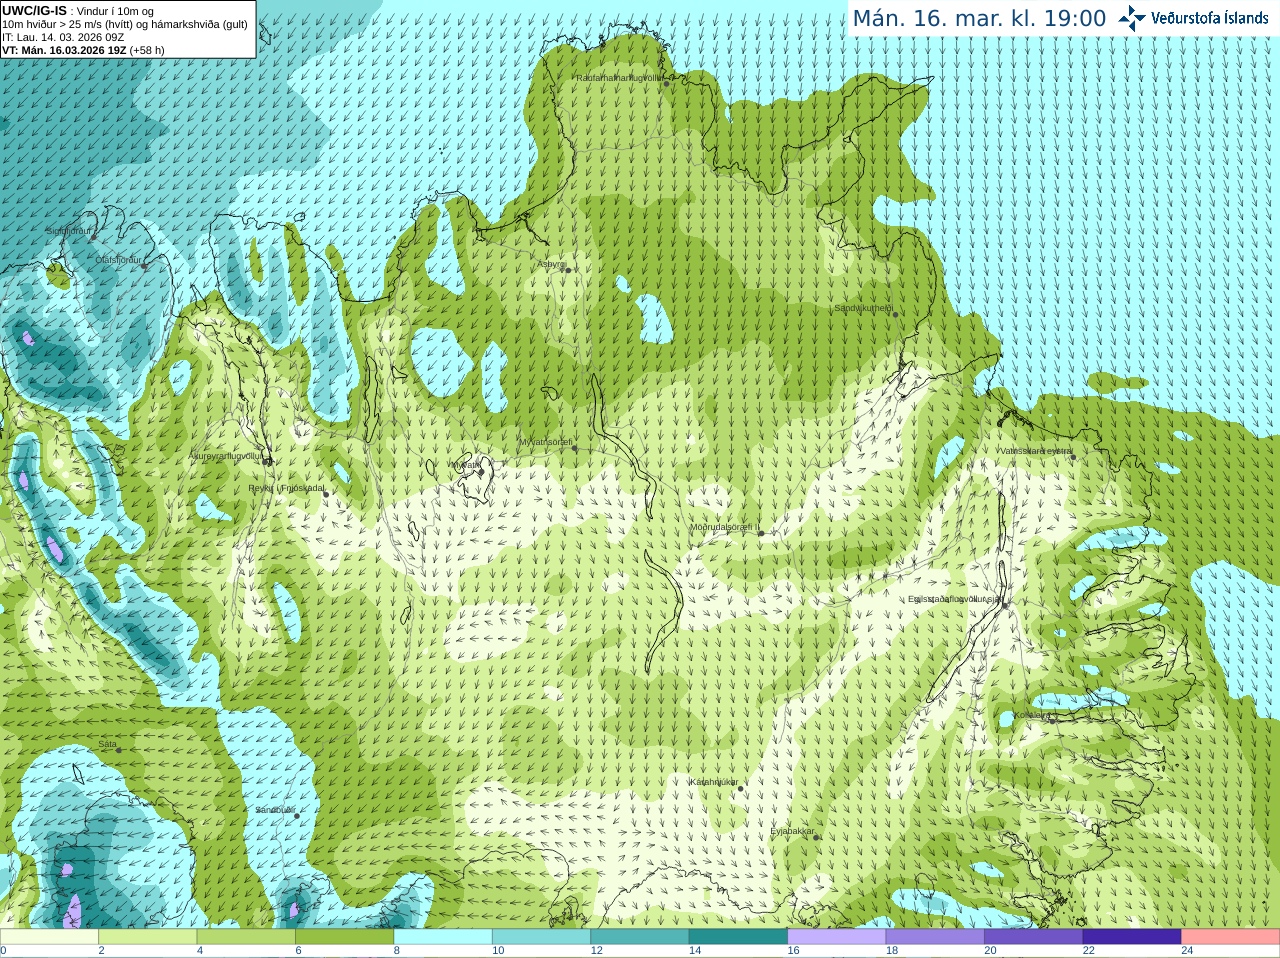Click the Akureyrarflugvöllur station label
The width and height of the screenshot is (1280, 958).
(227, 456)
